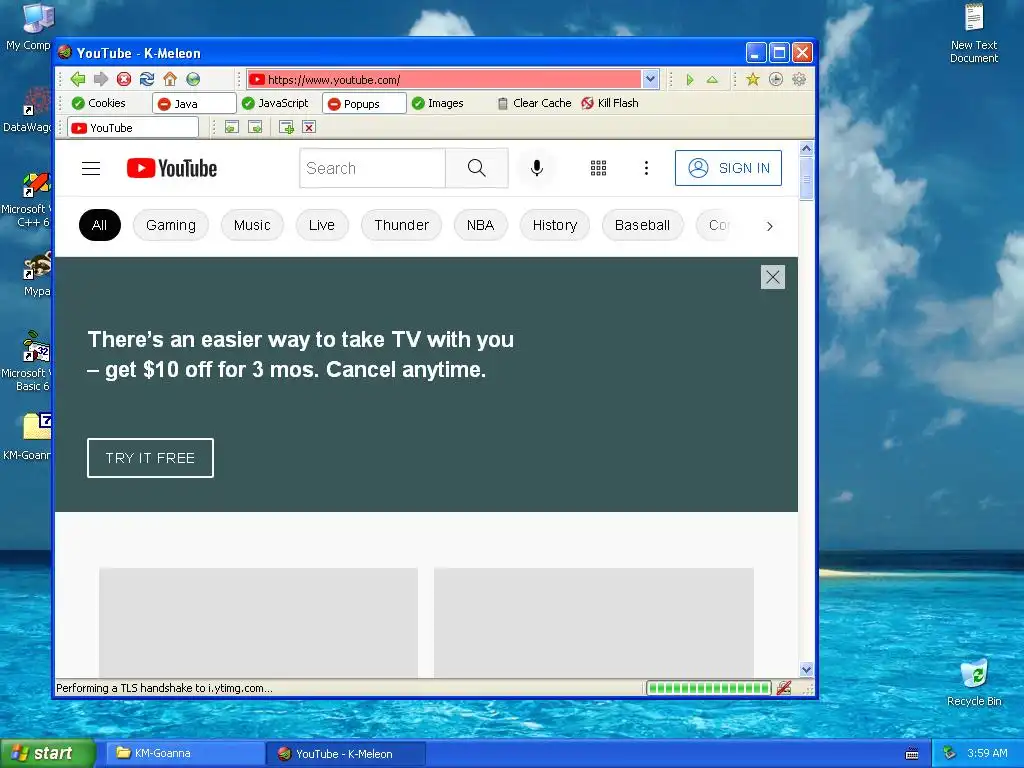This screenshot has width=1024, height=768.
Task: Go to previous tab icon
Action: 232,127
